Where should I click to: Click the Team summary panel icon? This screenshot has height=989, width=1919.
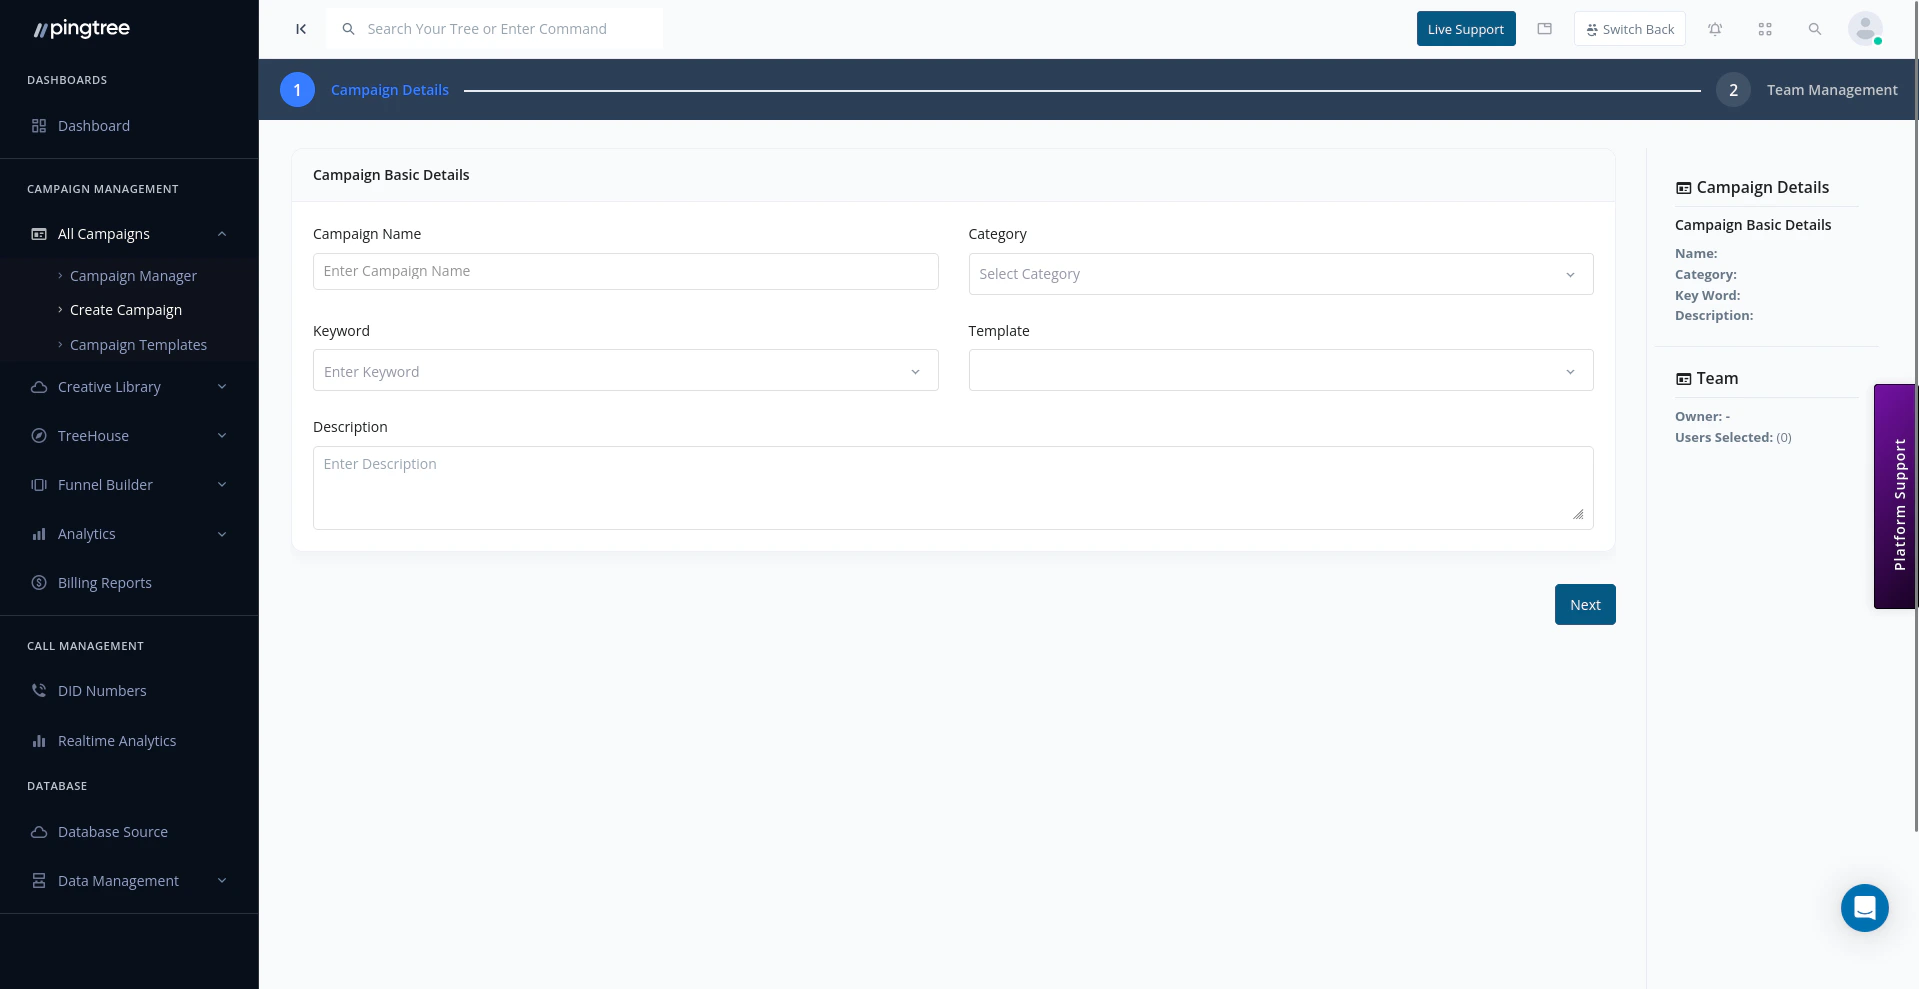click(x=1684, y=379)
